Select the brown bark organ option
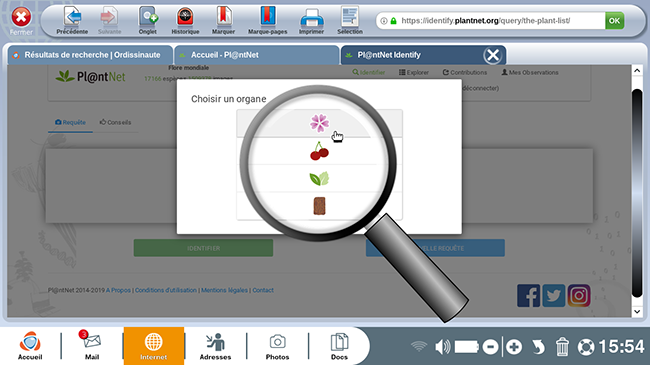 (x=319, y=206)
